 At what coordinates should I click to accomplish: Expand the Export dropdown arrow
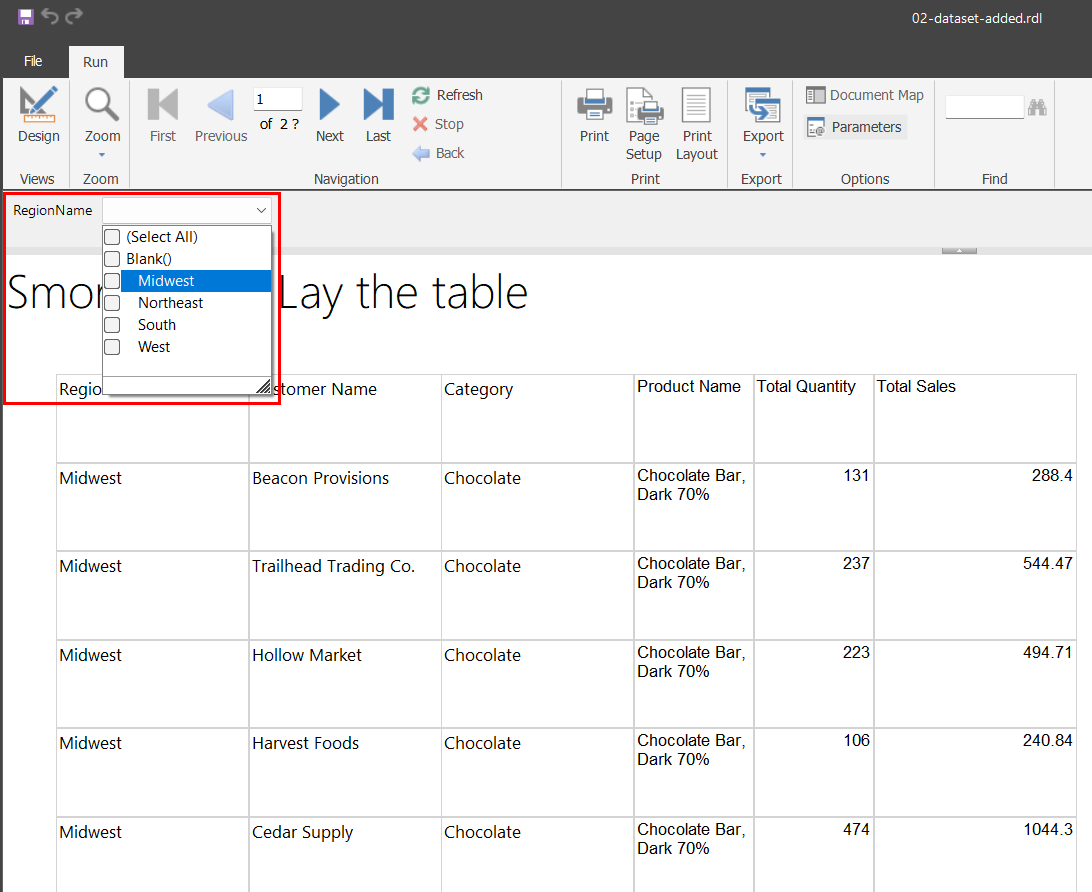coord(763,155)
